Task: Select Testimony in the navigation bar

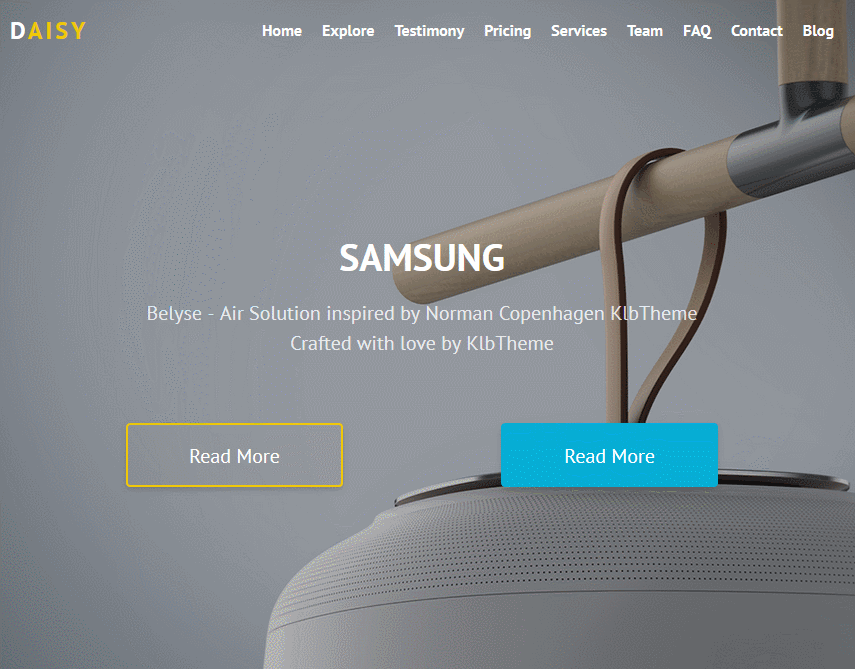Action: pyautogui.click(x=429, y=31)
